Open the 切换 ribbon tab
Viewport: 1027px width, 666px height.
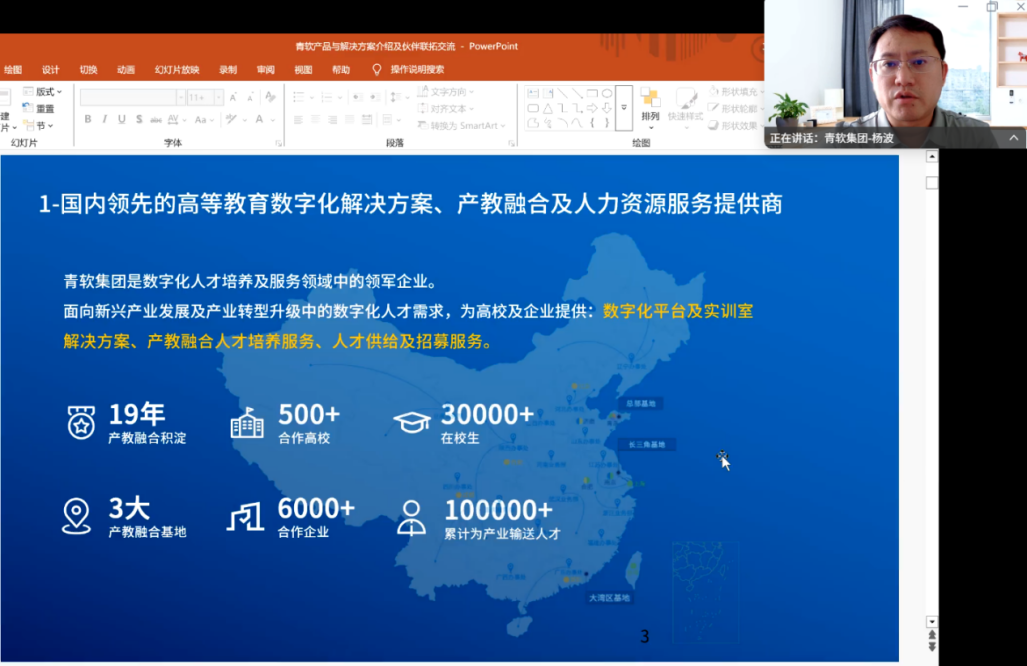[88, 69]
